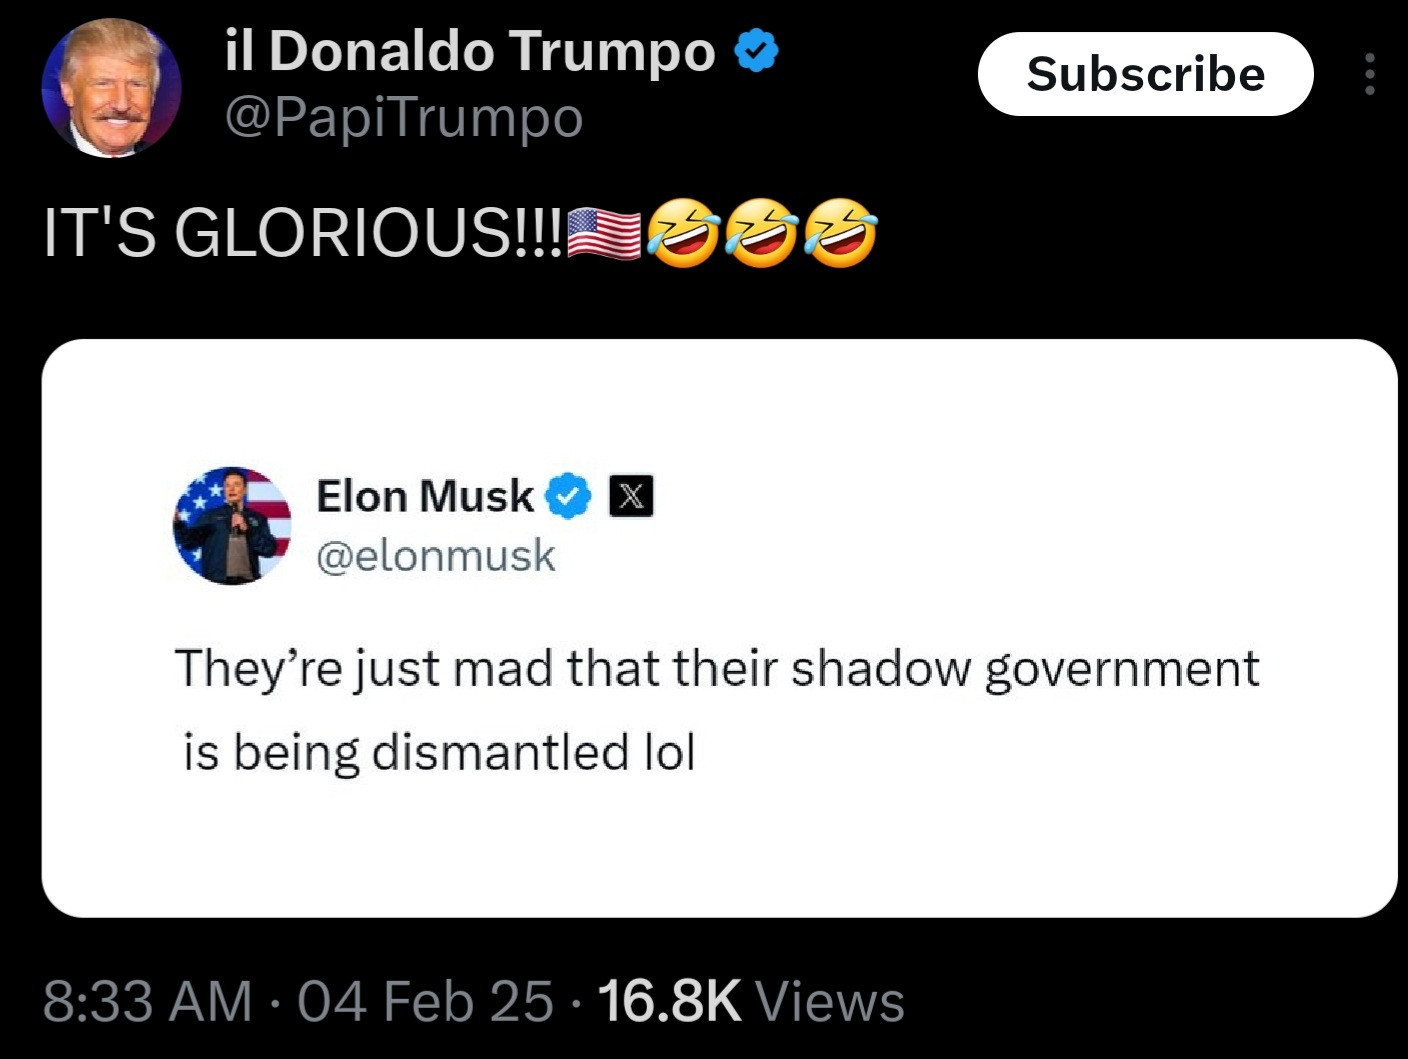This screenshot has height=1059, width=1408.
Task: View the 16.8K Views count
Action: (751, 1001)
